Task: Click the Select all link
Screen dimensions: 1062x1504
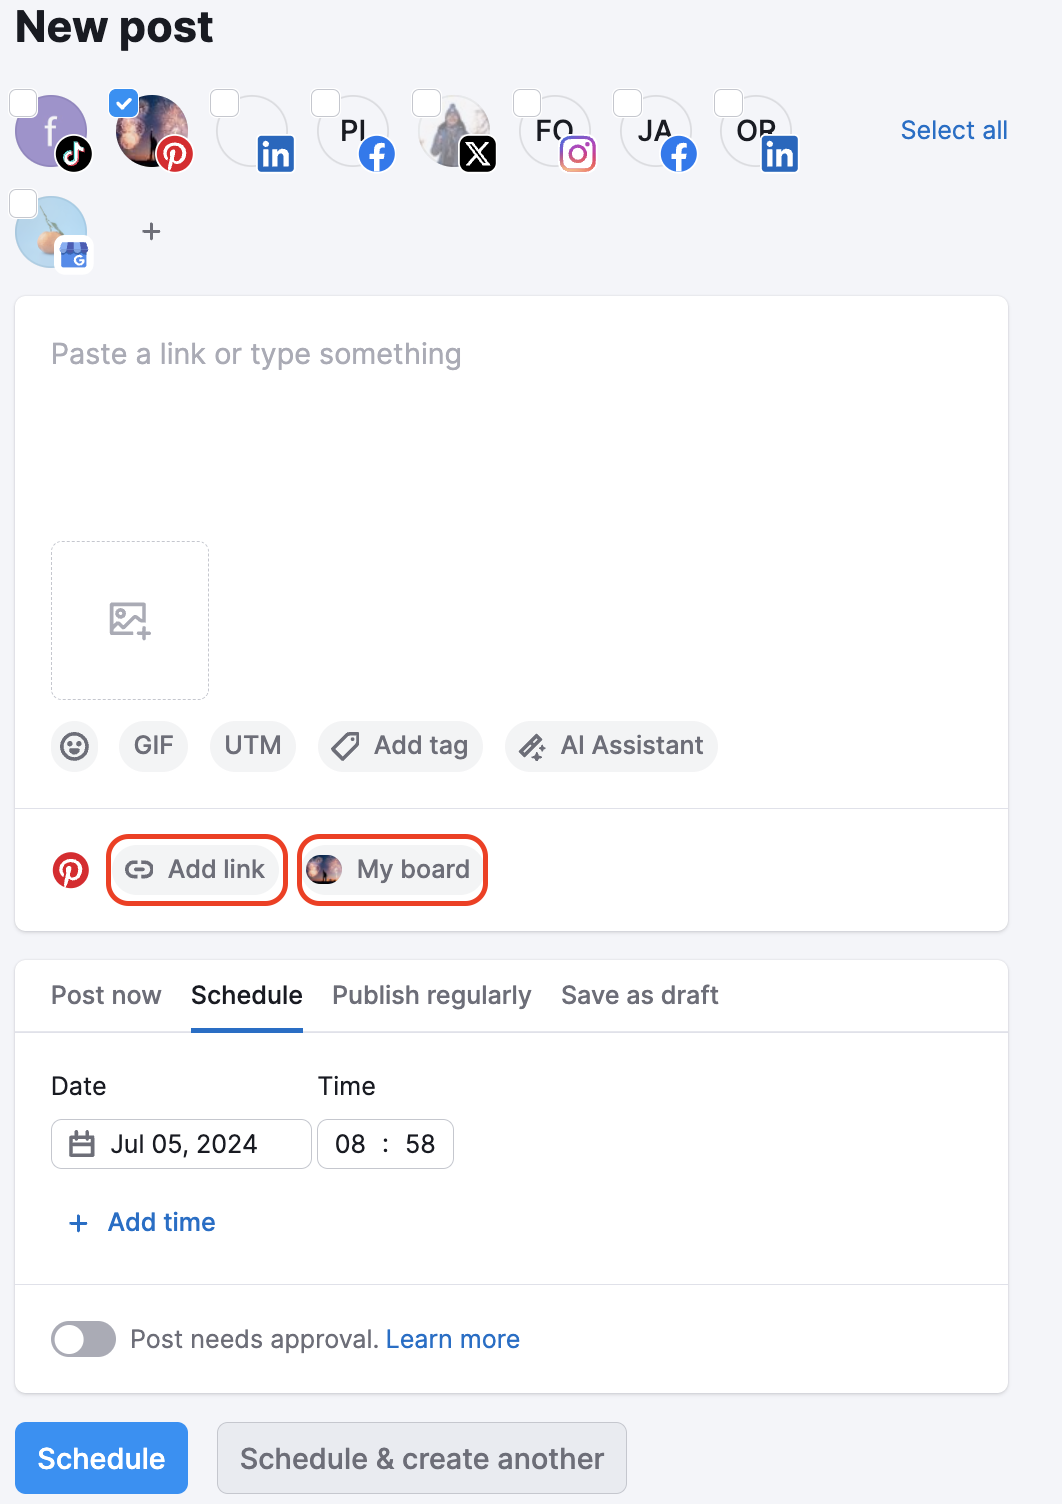Action: [954, 130]
